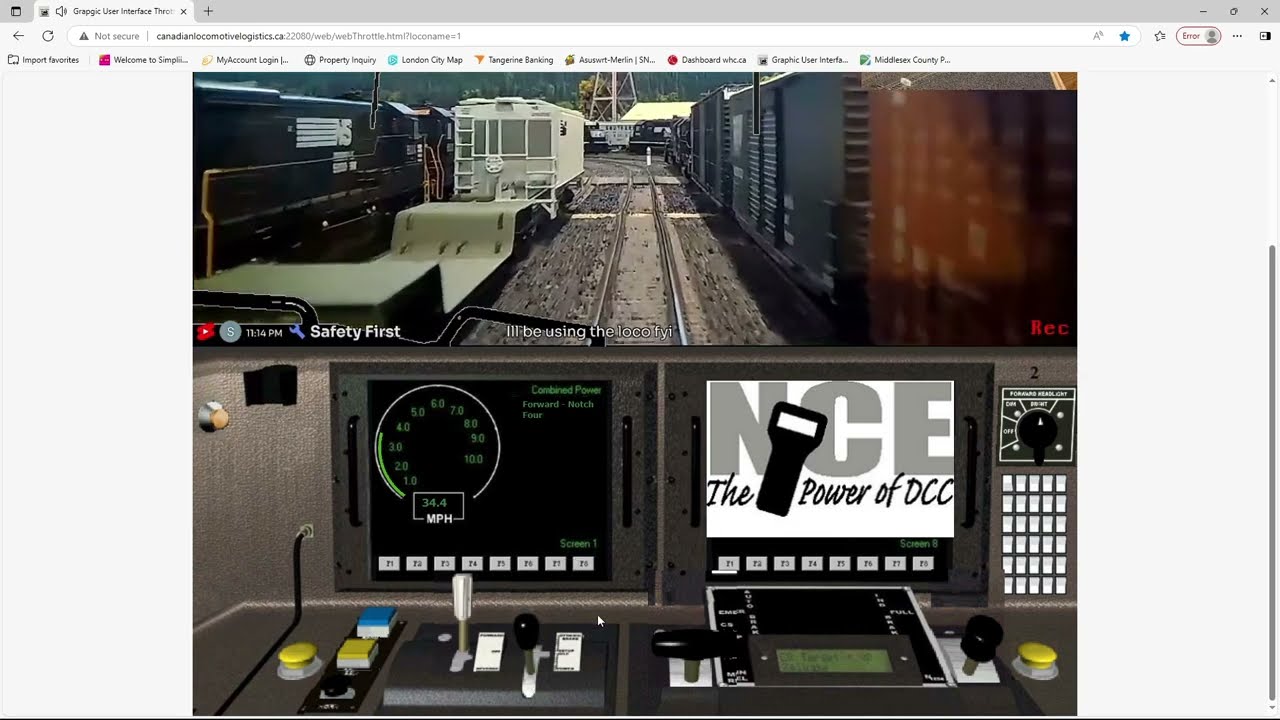The height and width of the screenshot is (720, 1280).
Task: Click the Forward Headlight rotary switch
Action: pos(1038,433)
